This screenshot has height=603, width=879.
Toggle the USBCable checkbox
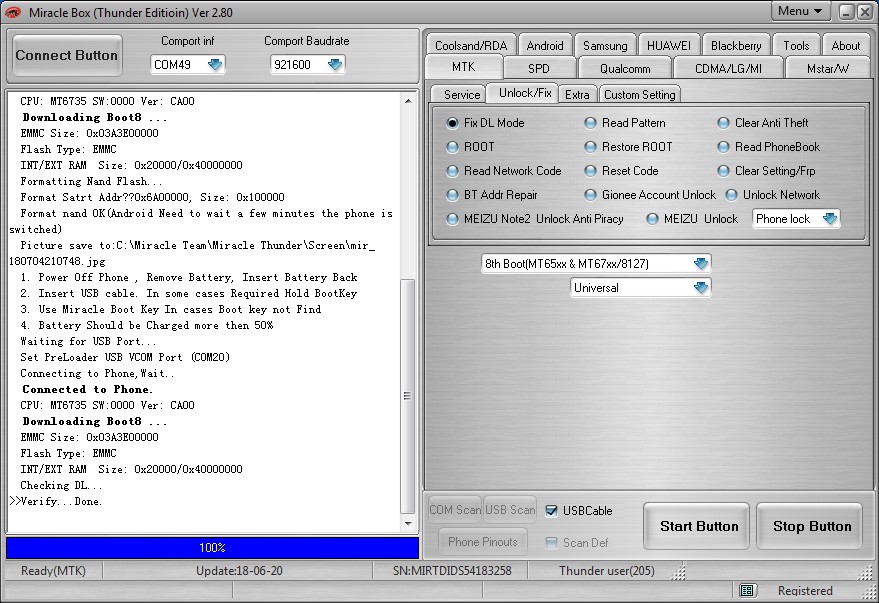tap(552, 511)
